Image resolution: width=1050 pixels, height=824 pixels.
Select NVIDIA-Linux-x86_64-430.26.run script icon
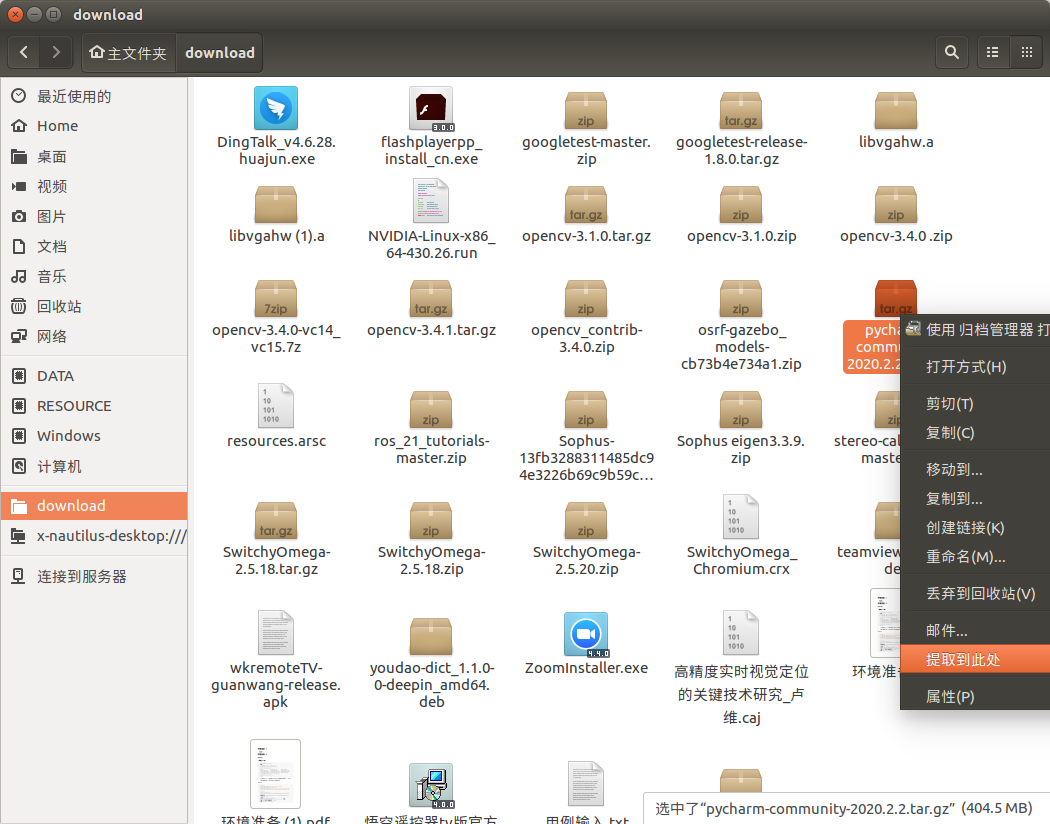431,201
